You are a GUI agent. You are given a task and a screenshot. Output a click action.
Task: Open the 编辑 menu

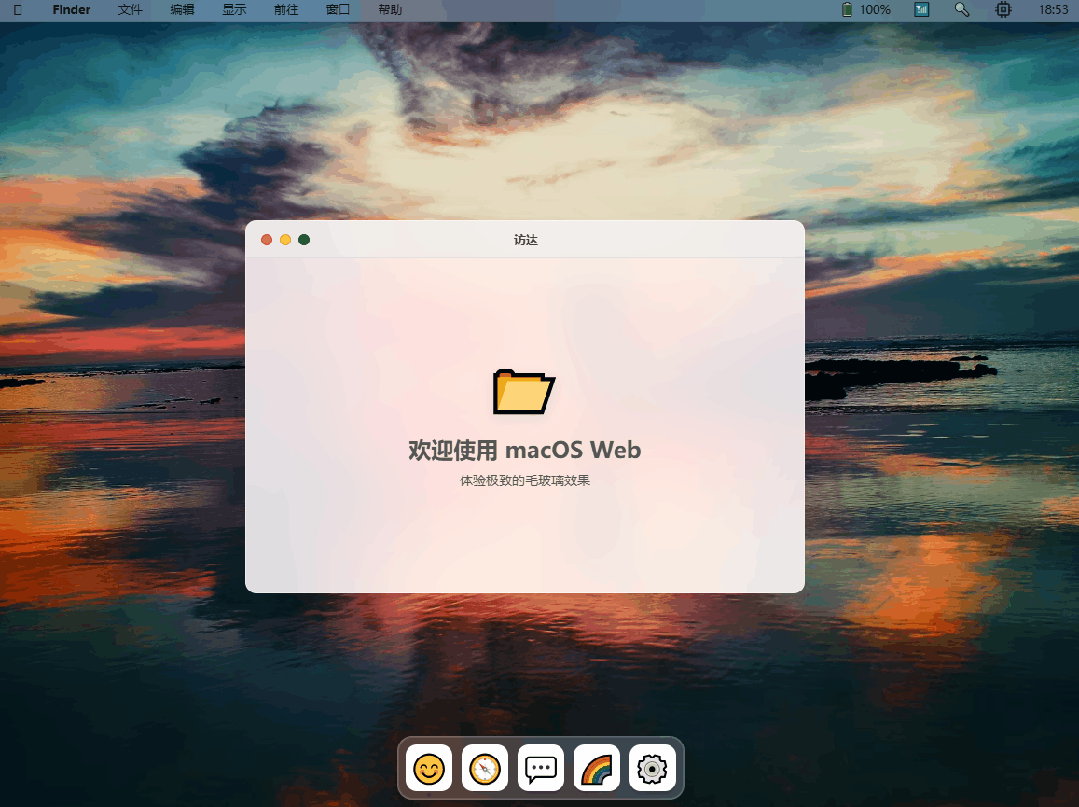[x=182, y=10]
